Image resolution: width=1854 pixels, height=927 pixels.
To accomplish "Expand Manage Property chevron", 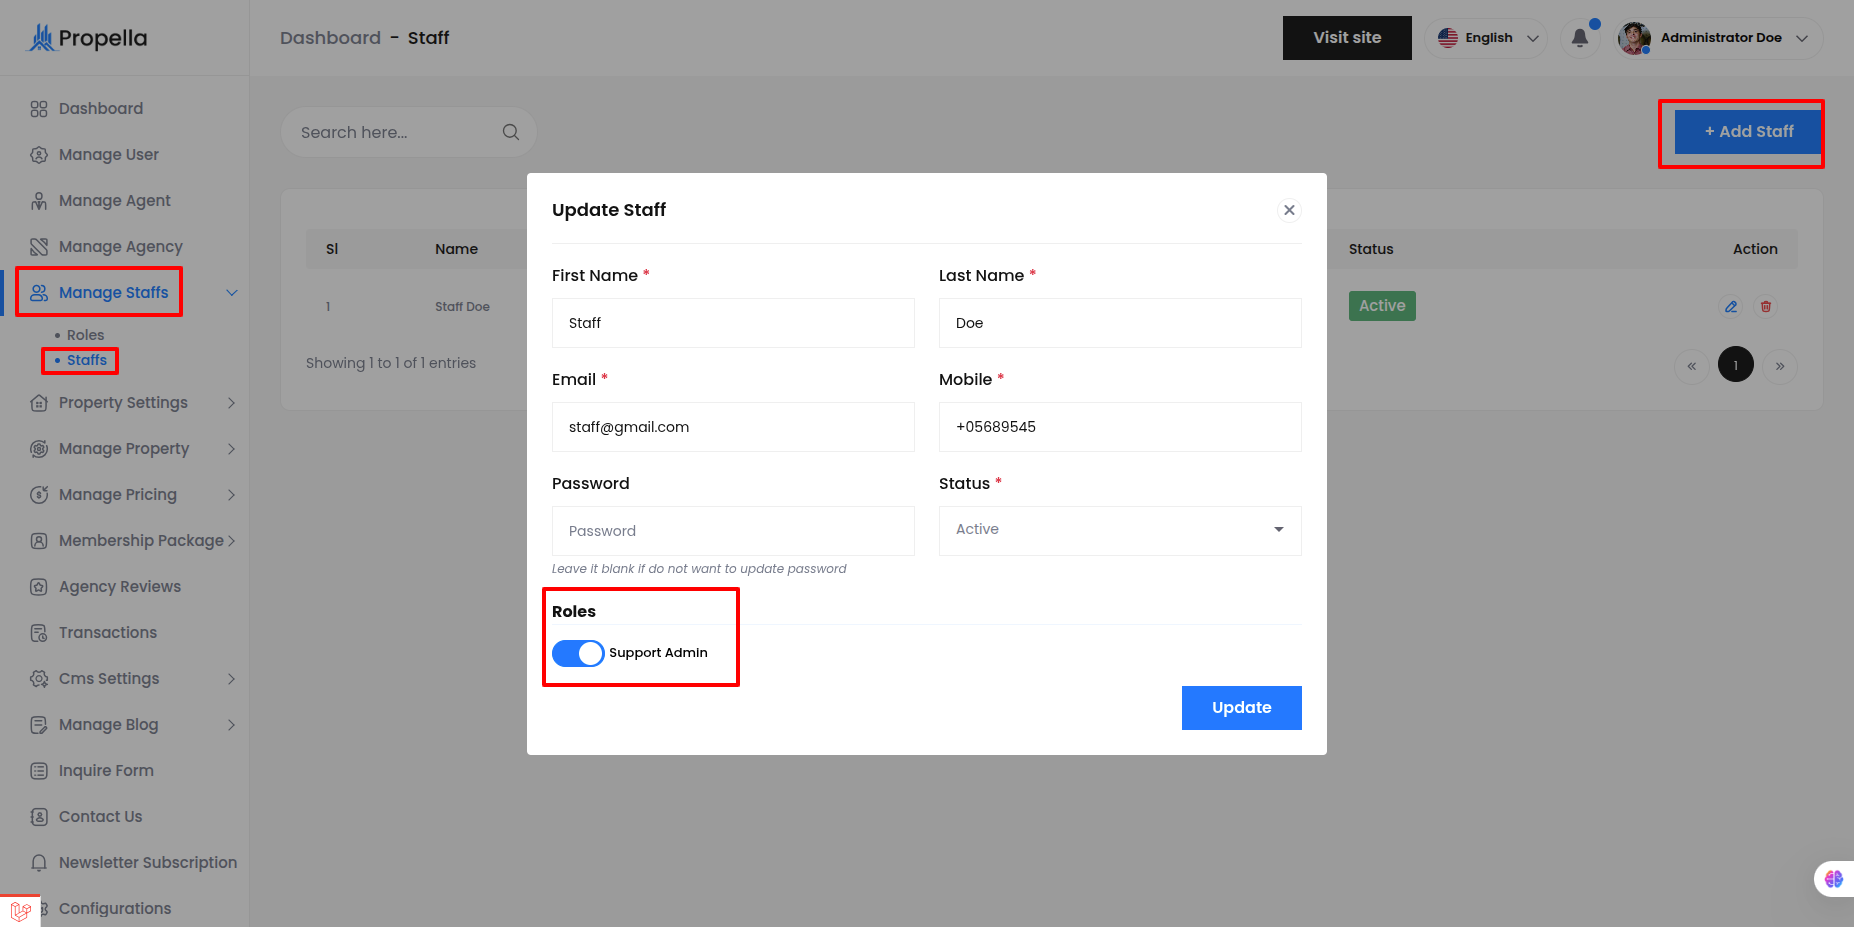I will pos(232,449).
